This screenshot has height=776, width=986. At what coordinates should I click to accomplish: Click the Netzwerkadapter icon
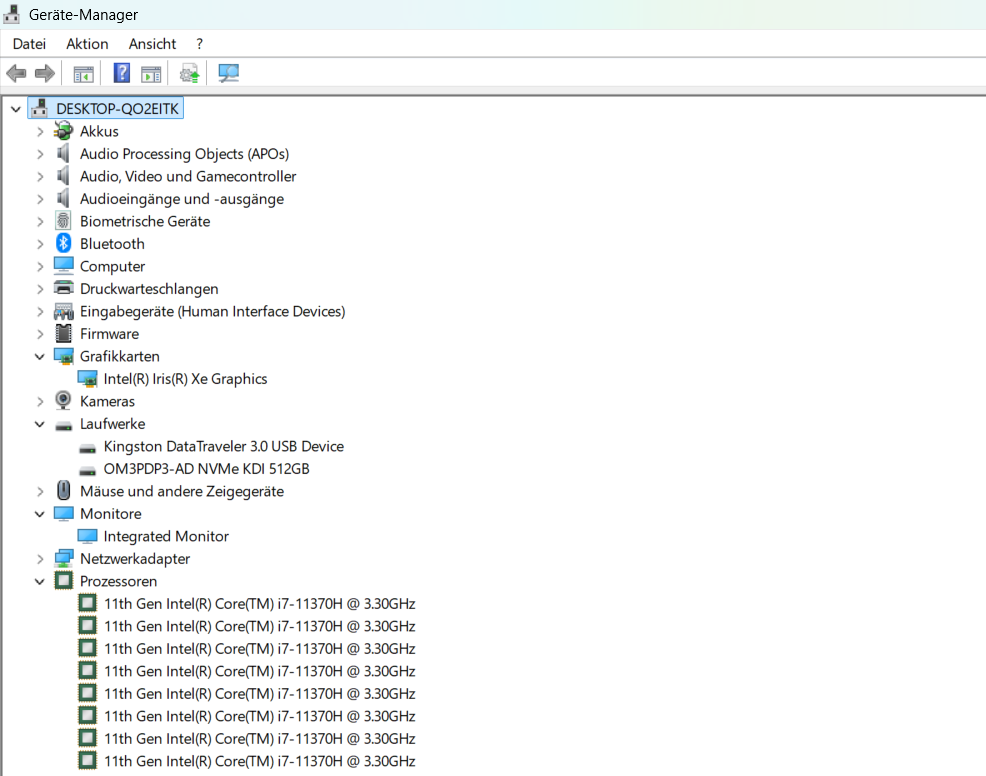pos(64,558)
